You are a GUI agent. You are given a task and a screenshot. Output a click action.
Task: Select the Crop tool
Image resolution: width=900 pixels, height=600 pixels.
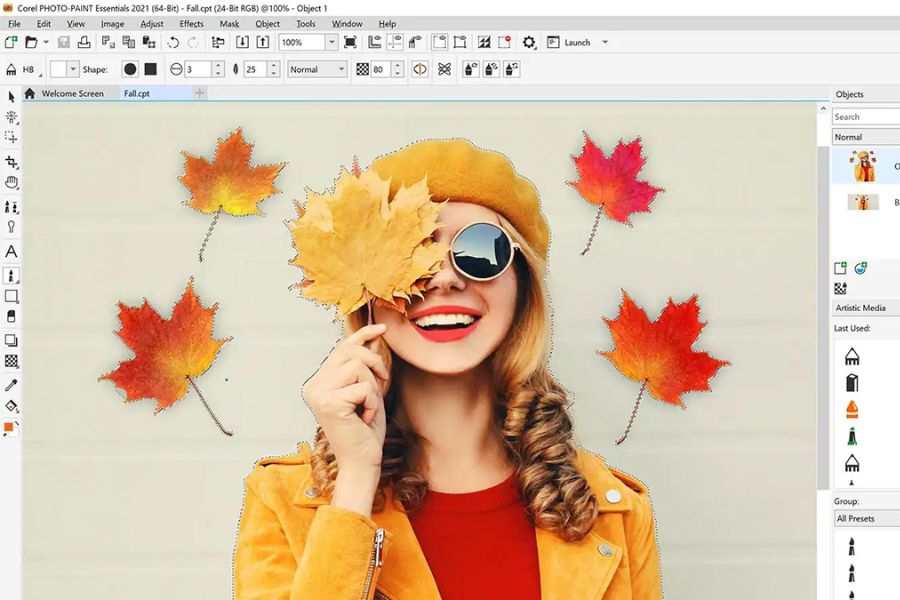(x=11, y=162)
